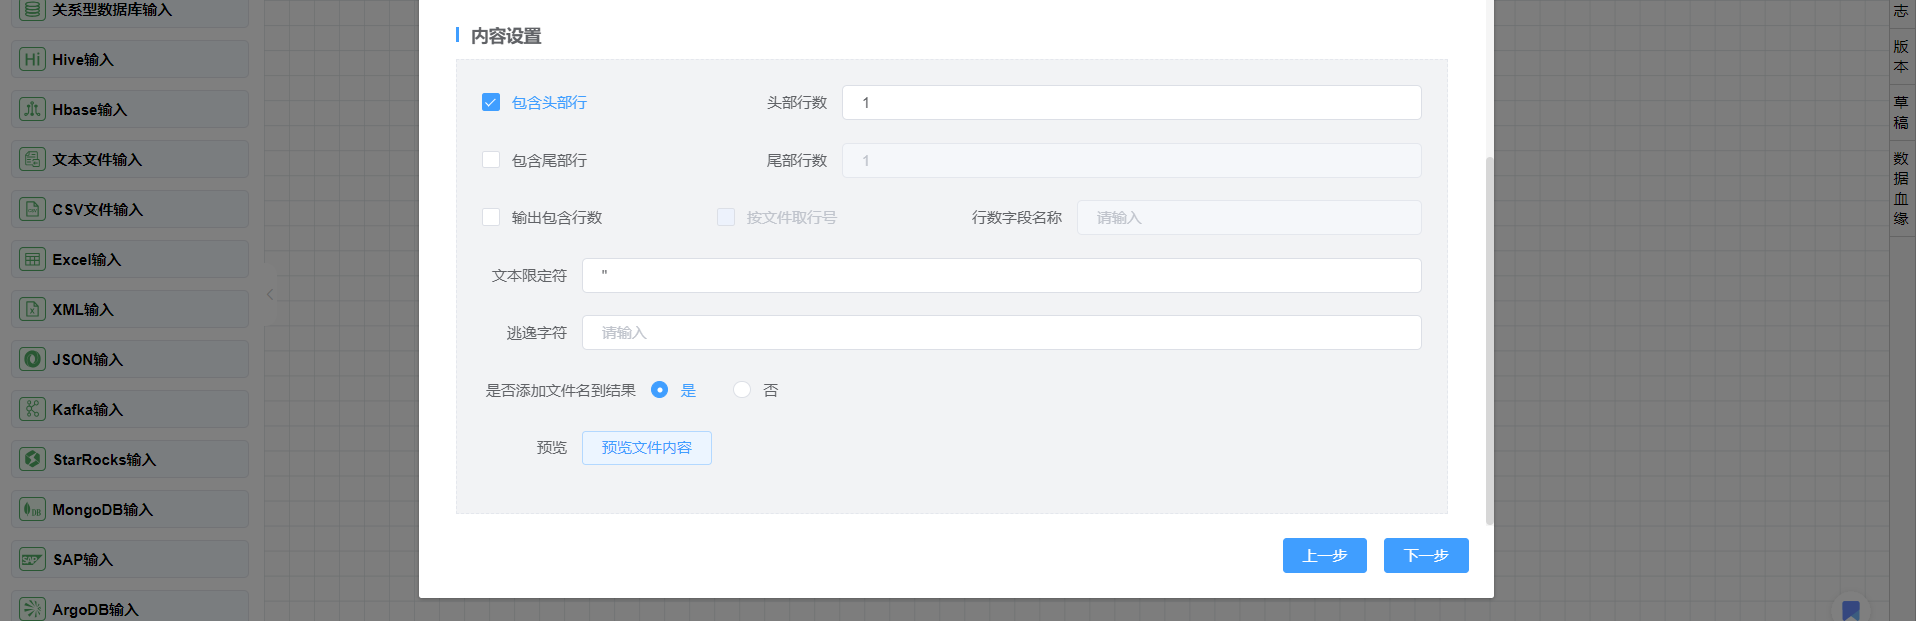Tick the 输出包含行数 checkbox

coord(491,217)
